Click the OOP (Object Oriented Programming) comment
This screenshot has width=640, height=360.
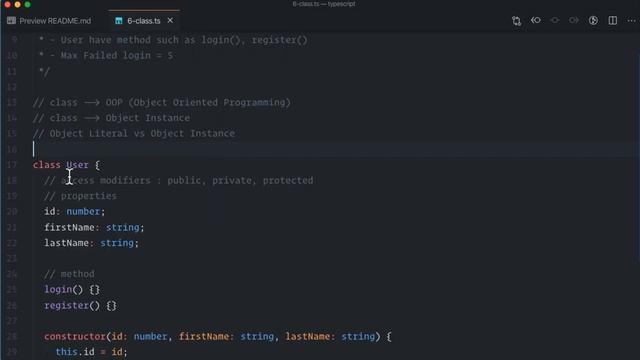(162, 102)
